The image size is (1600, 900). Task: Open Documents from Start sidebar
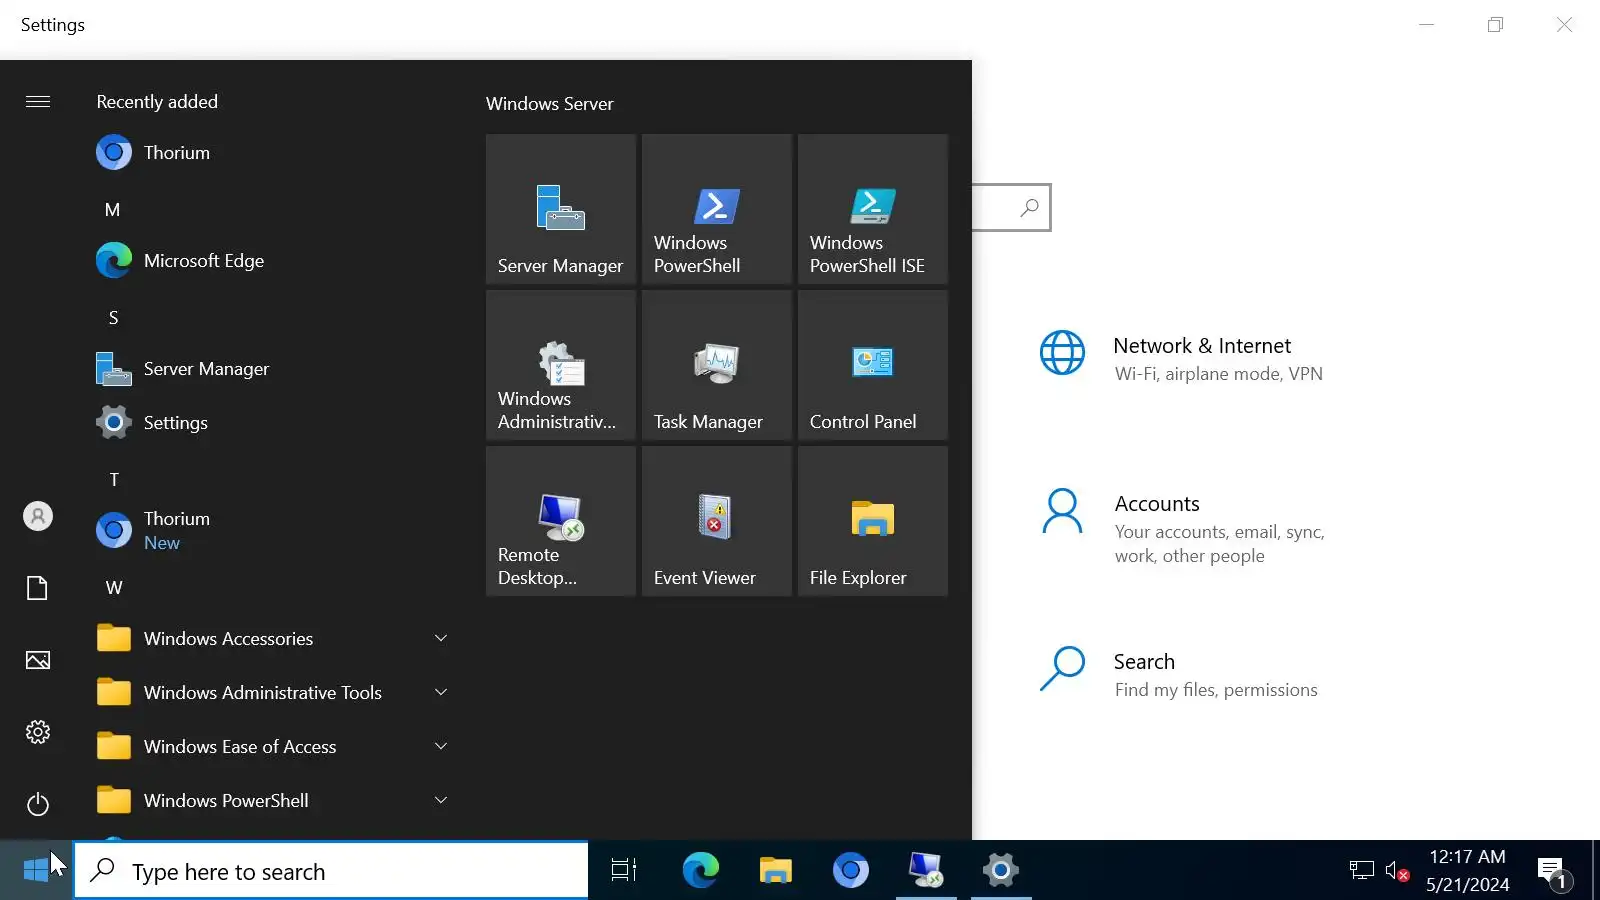pos(38,588)
